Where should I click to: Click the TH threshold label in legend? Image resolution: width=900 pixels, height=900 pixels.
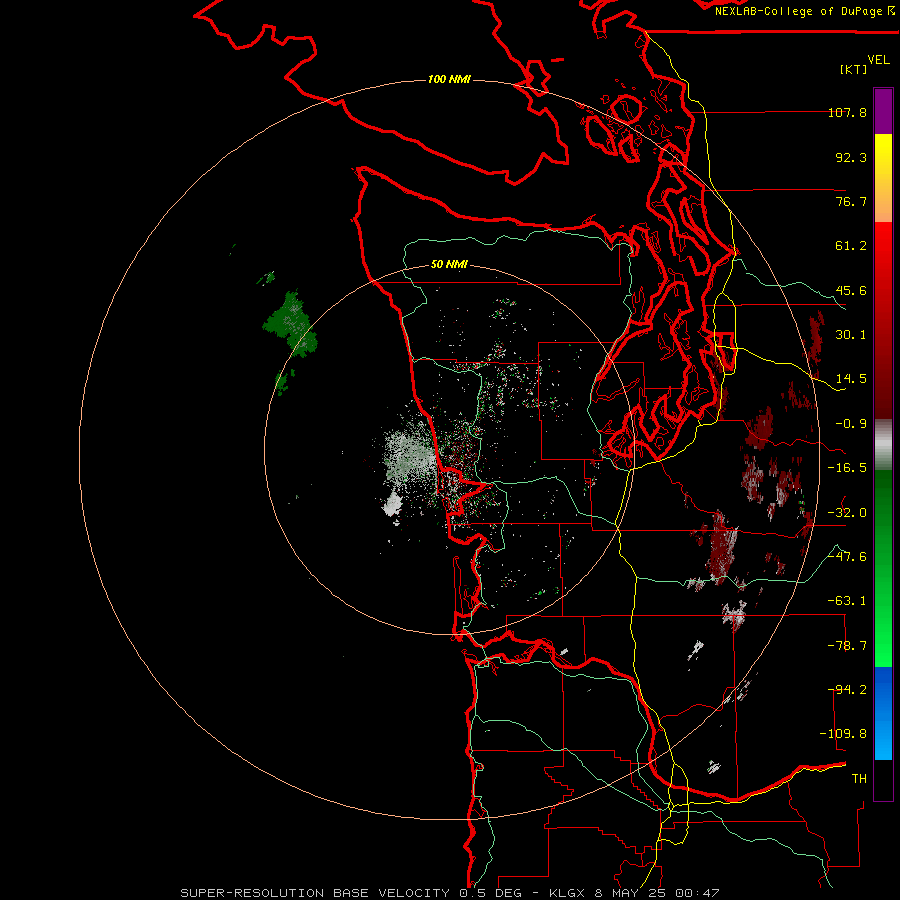pos(859,779)
